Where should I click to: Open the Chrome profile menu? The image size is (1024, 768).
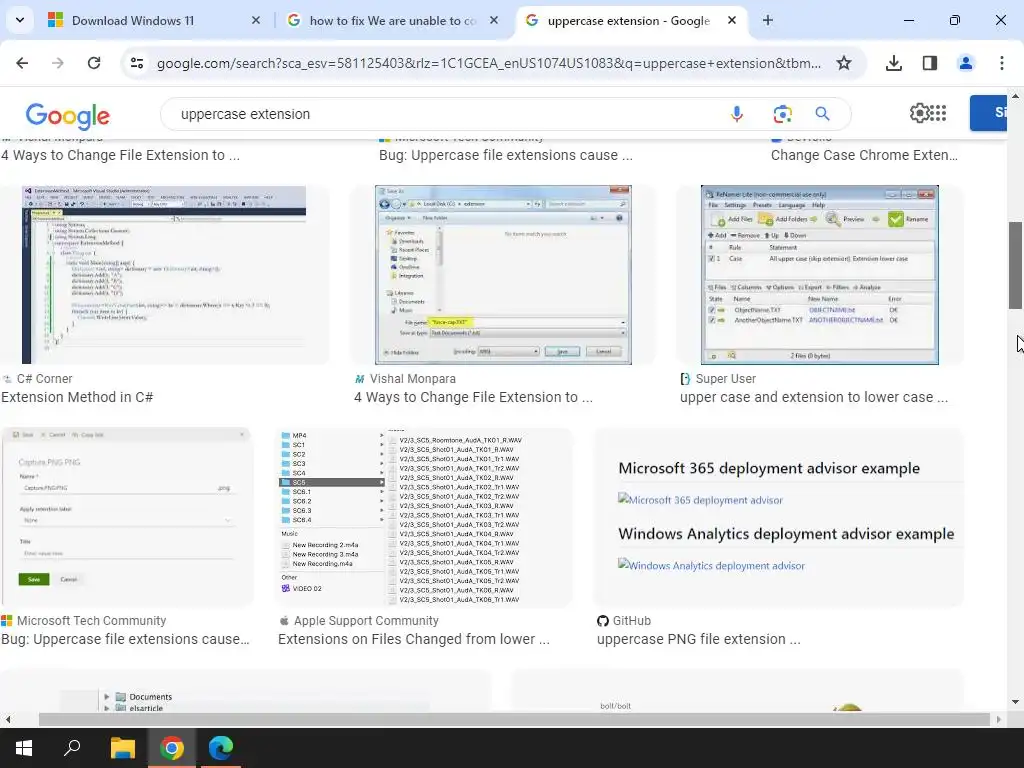[x=966, y=63]
